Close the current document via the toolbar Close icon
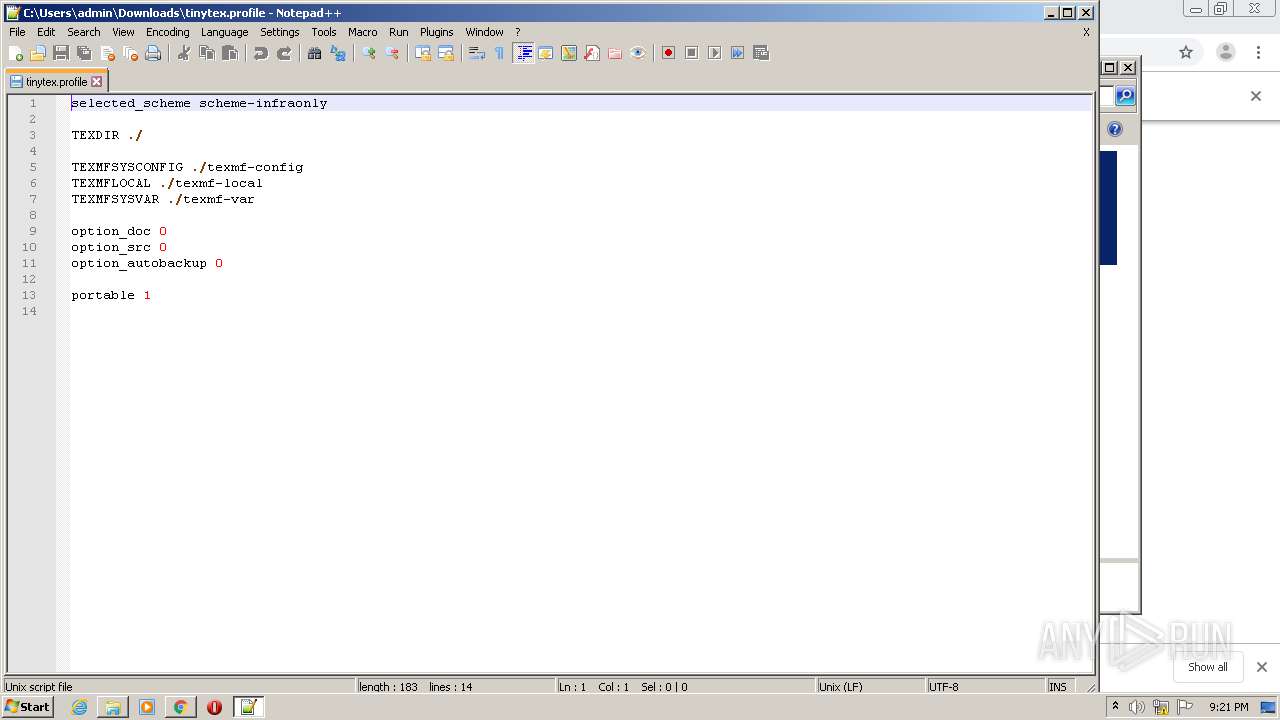1280x720 pixels. [107, 53]
